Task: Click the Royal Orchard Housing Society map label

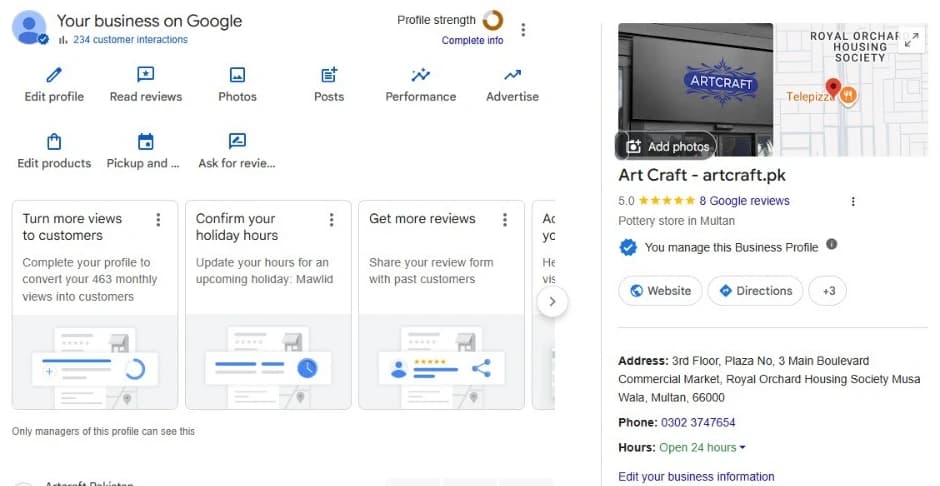Action: pyautogui.click(x=858, y=47)
